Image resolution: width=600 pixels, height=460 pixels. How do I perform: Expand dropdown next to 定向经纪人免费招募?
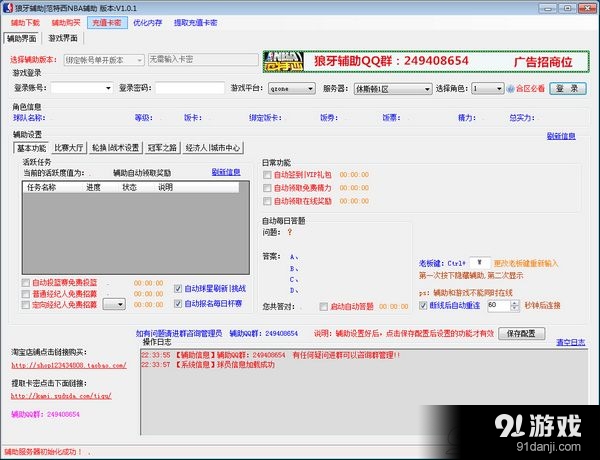pyautogui.click(x=114, y=305)
